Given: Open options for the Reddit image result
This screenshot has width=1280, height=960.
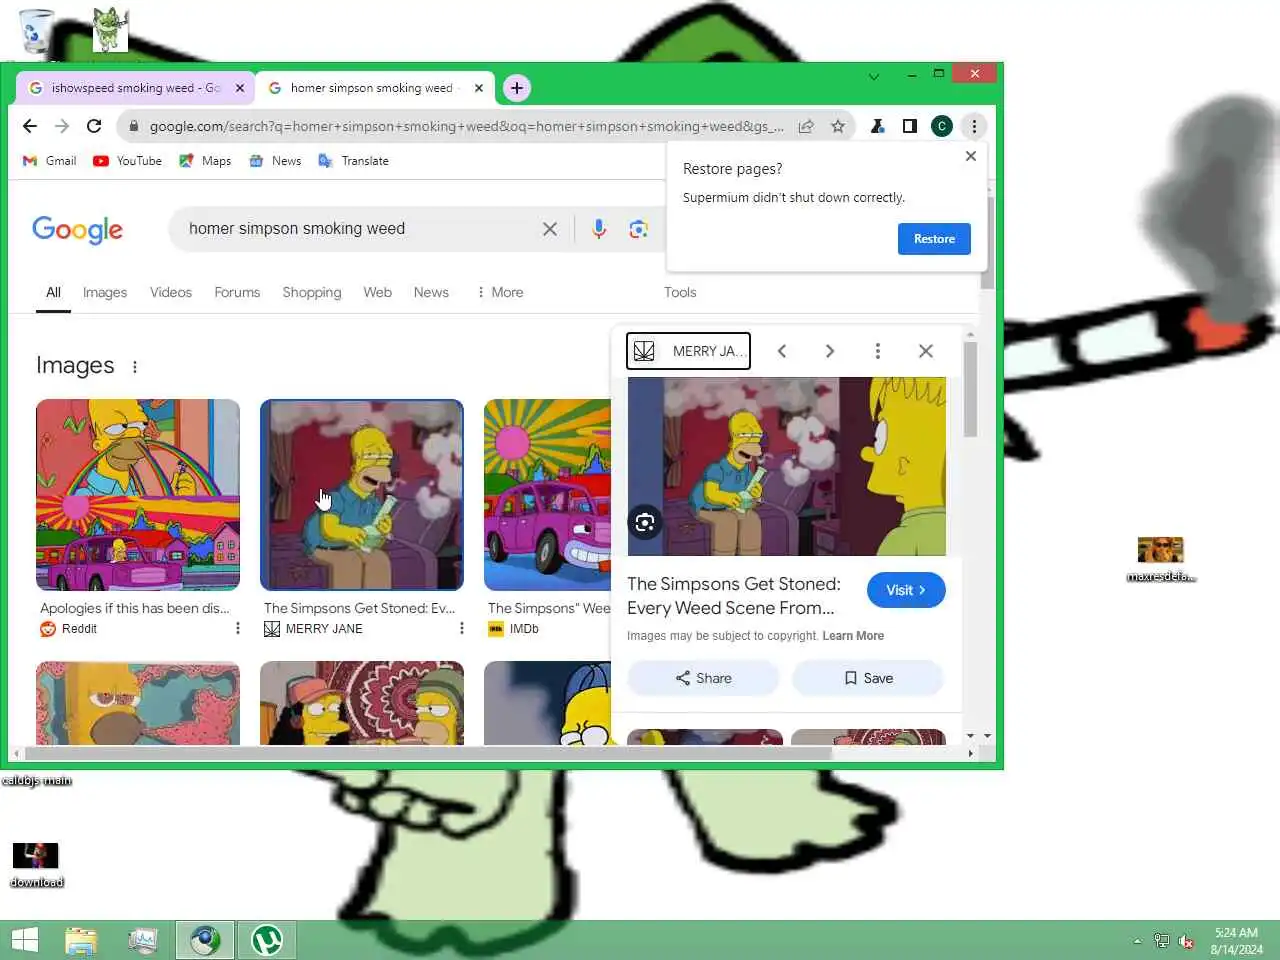Looking at the screenshot, I should (237, 629).
